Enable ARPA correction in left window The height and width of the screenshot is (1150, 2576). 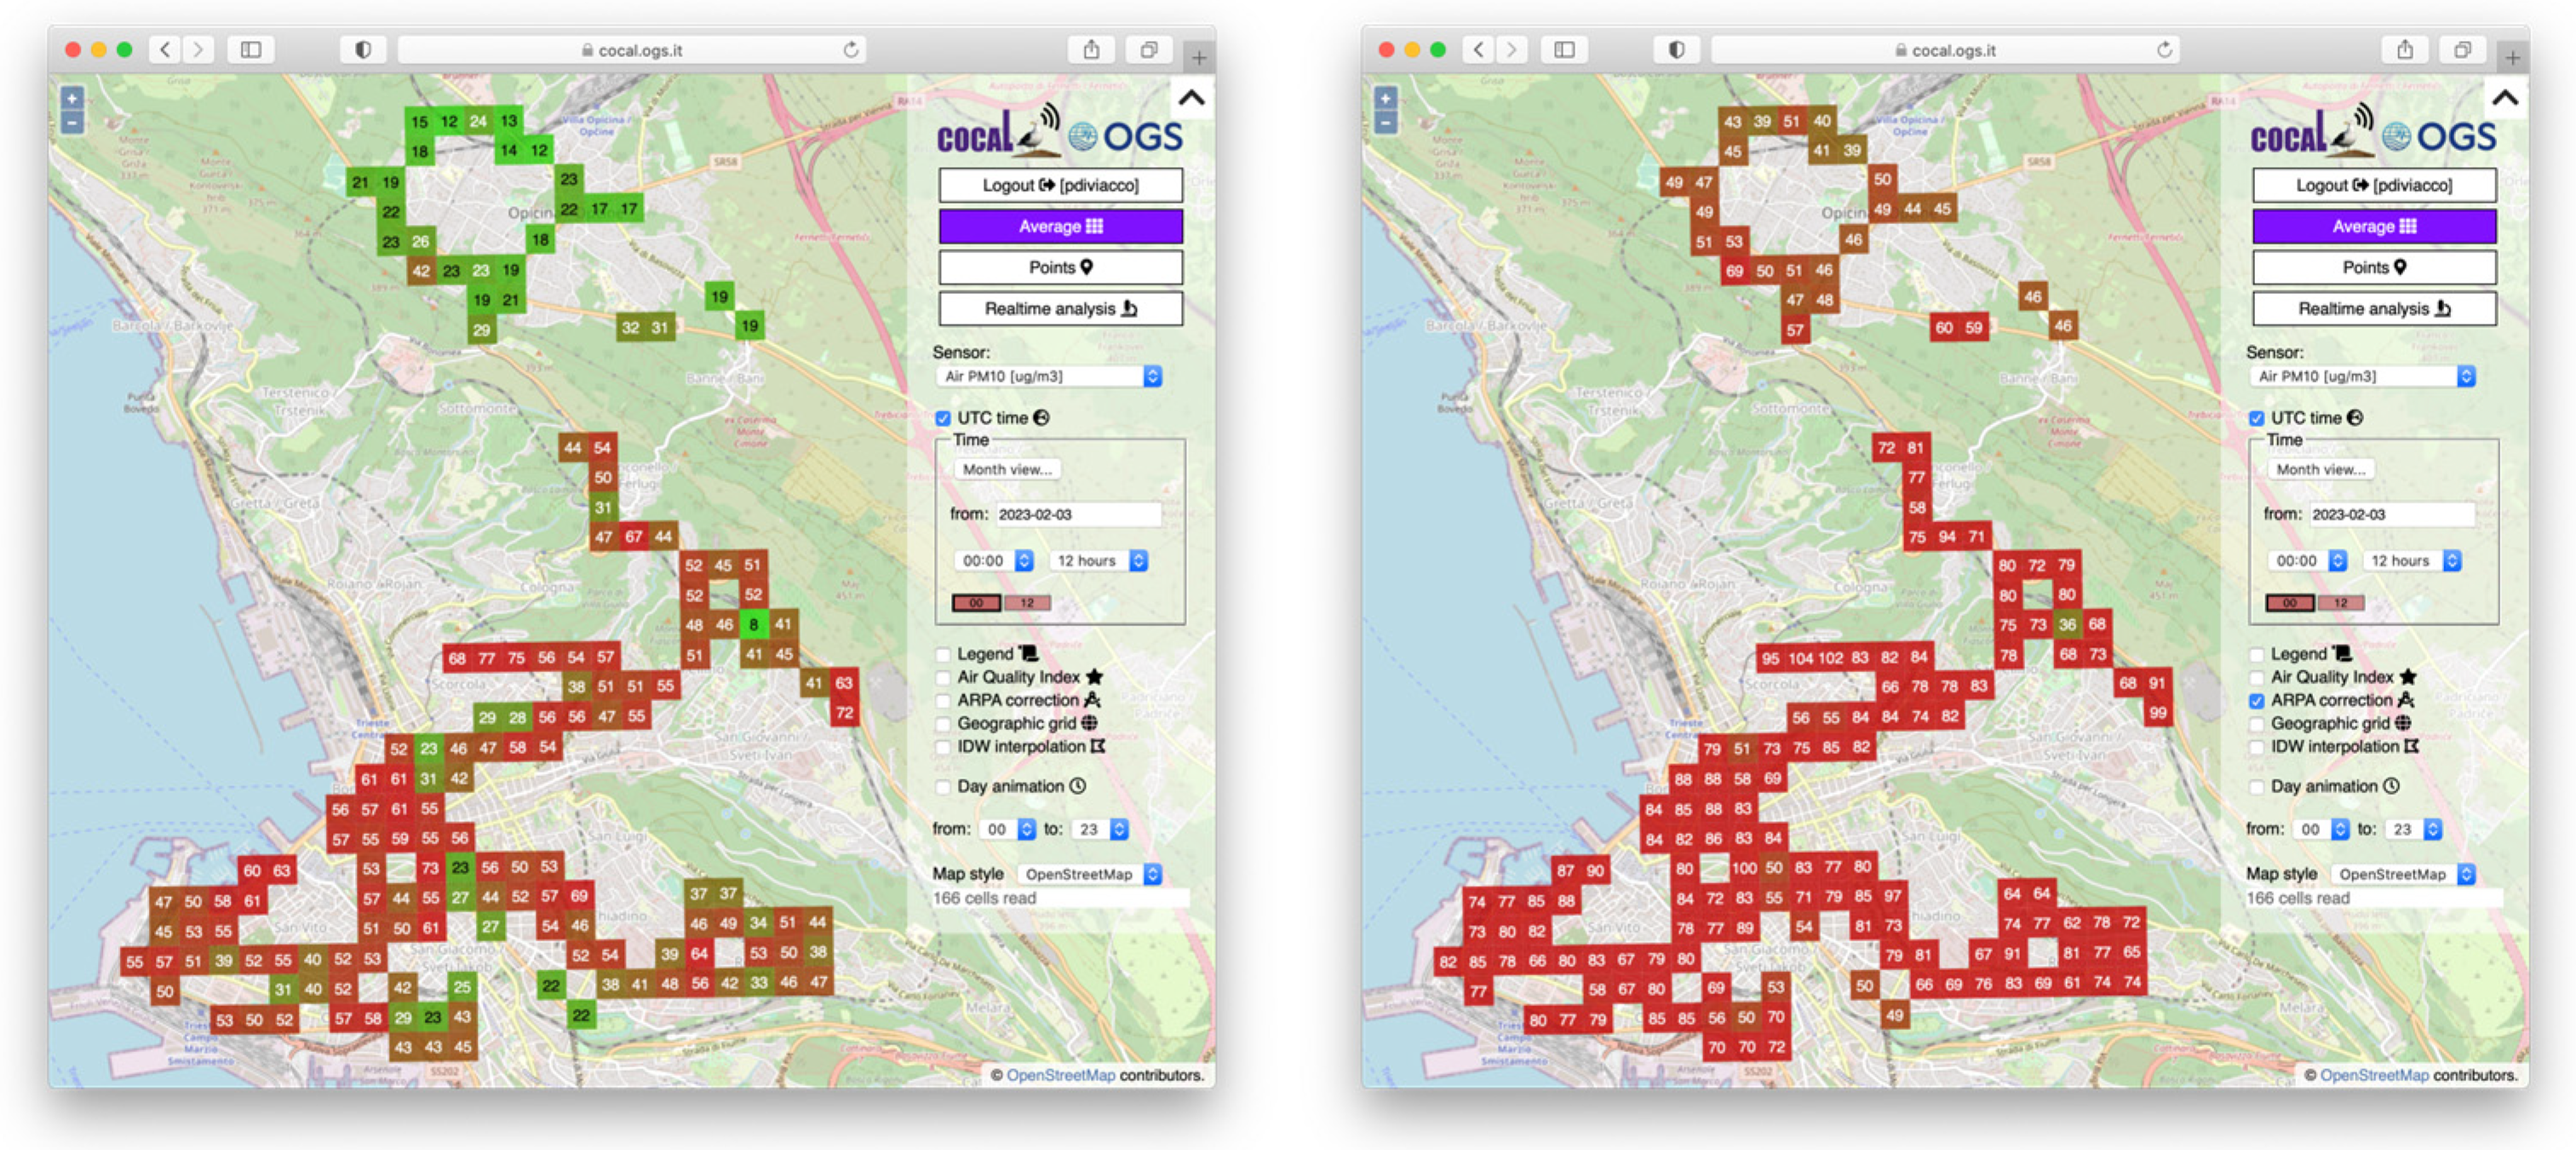click(943, 701)
